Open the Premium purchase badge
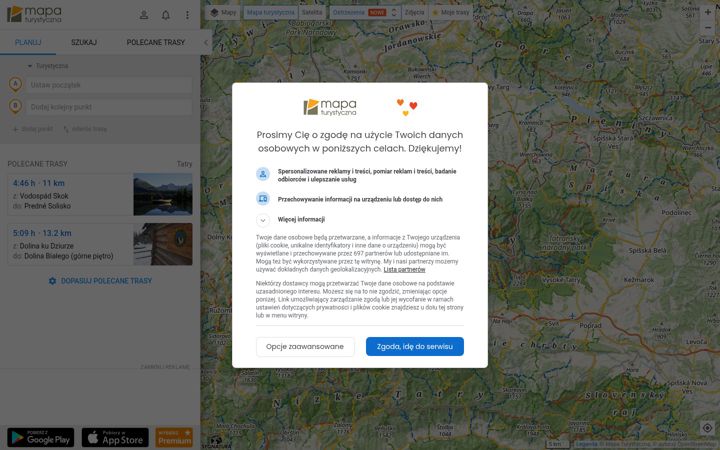 (174, 438)
